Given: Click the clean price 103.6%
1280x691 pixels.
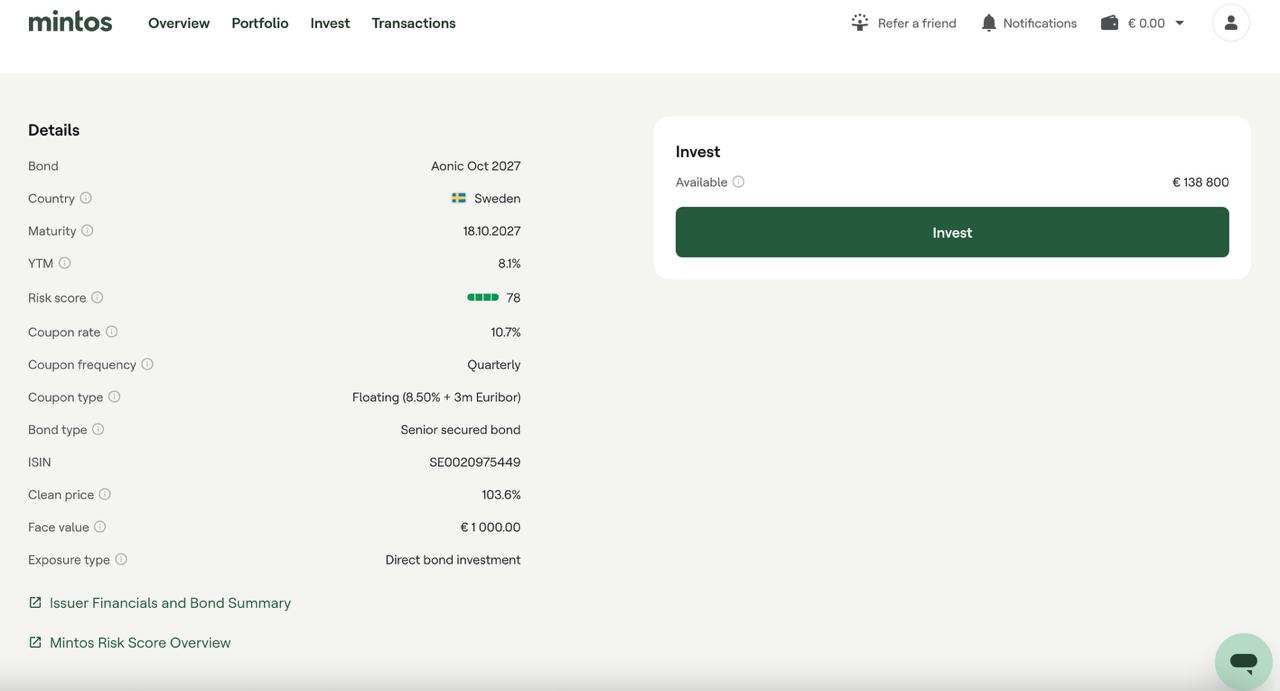Looking at the screenshot, I should 501,495.
